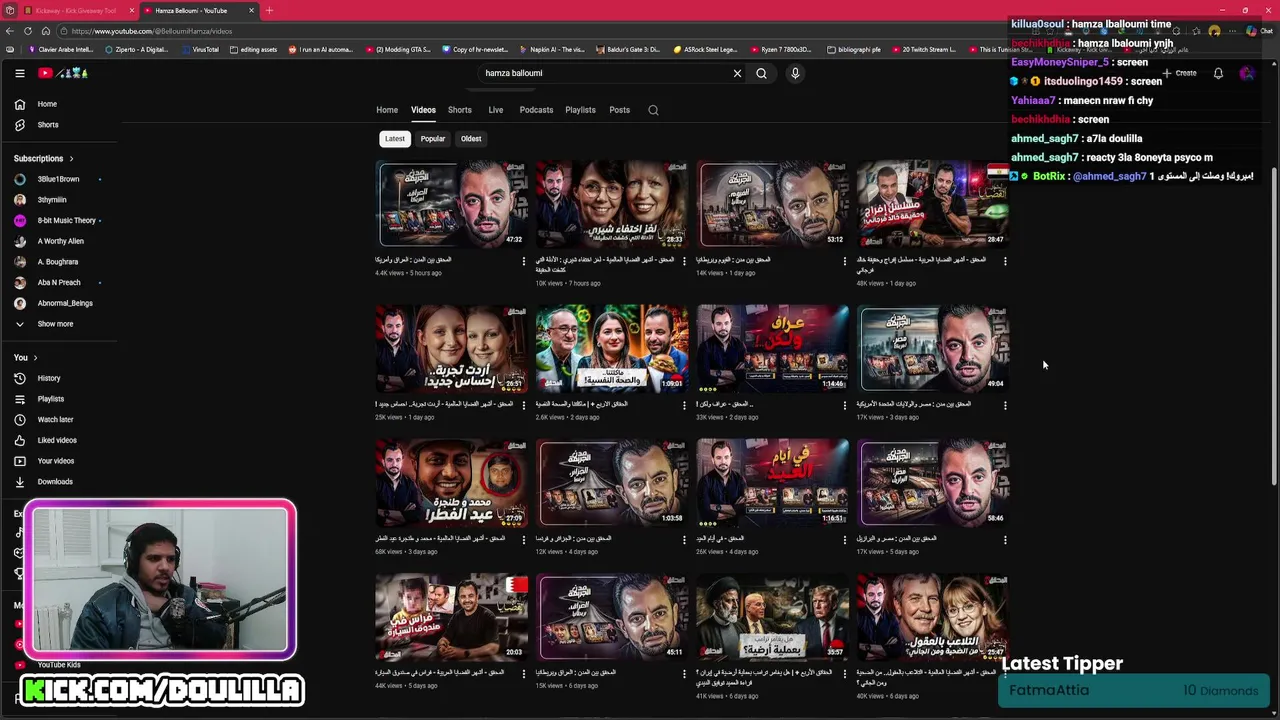Open editing assets bookmark

pyautogui.click(x=253, y=49)
